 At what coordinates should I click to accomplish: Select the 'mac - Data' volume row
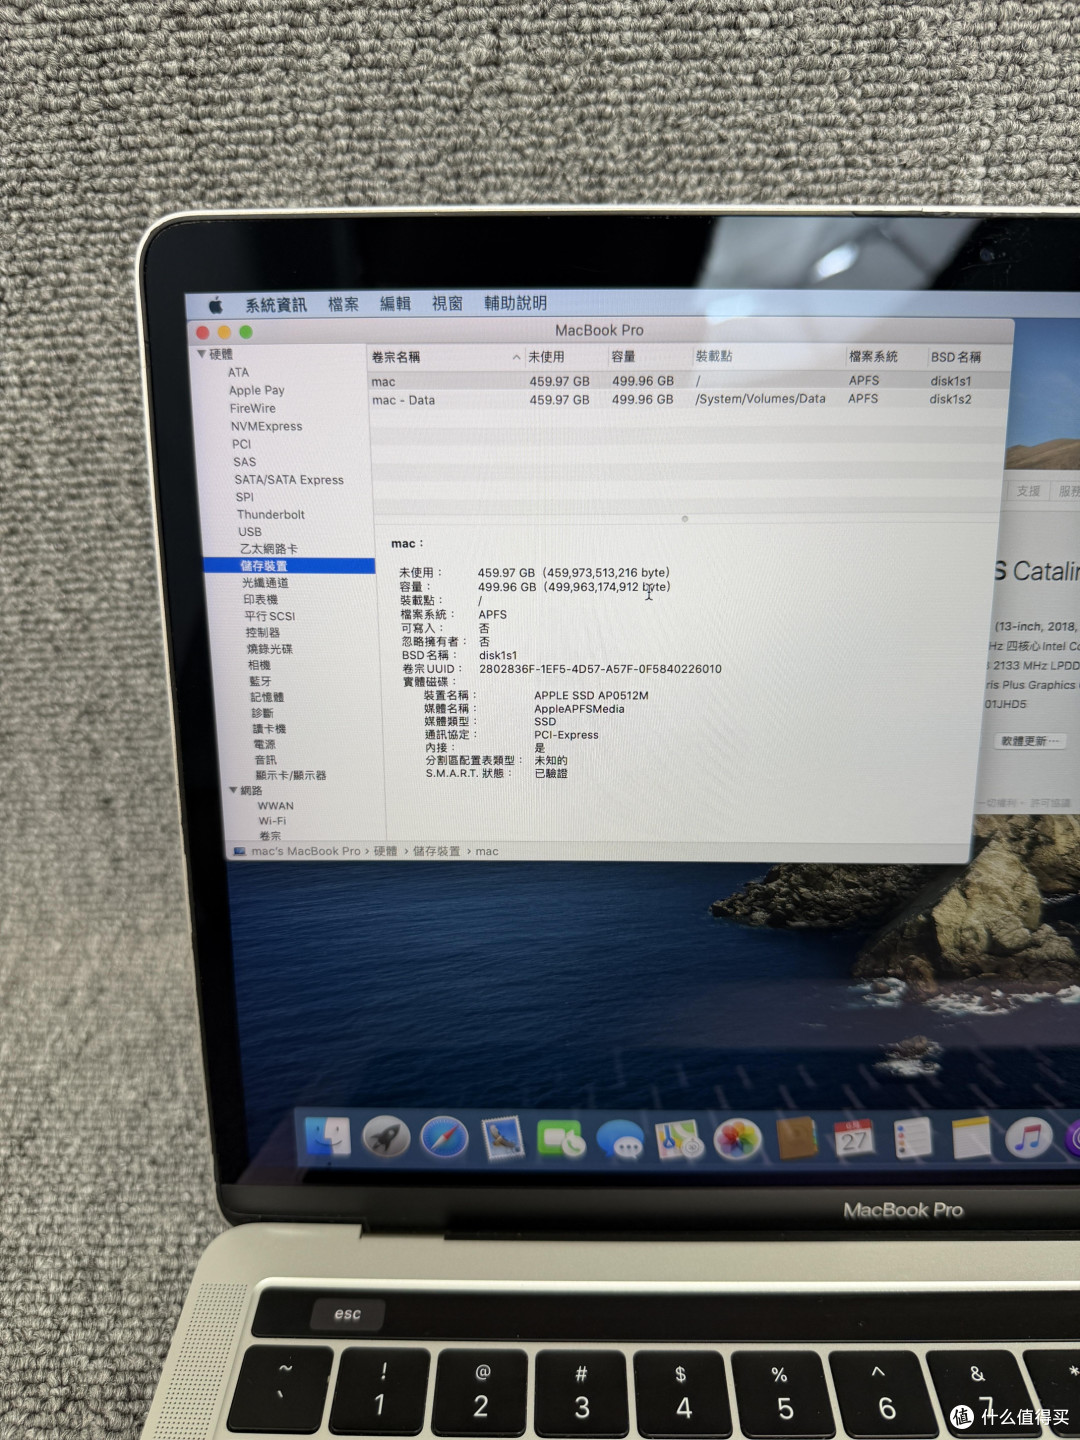[686, 399]
